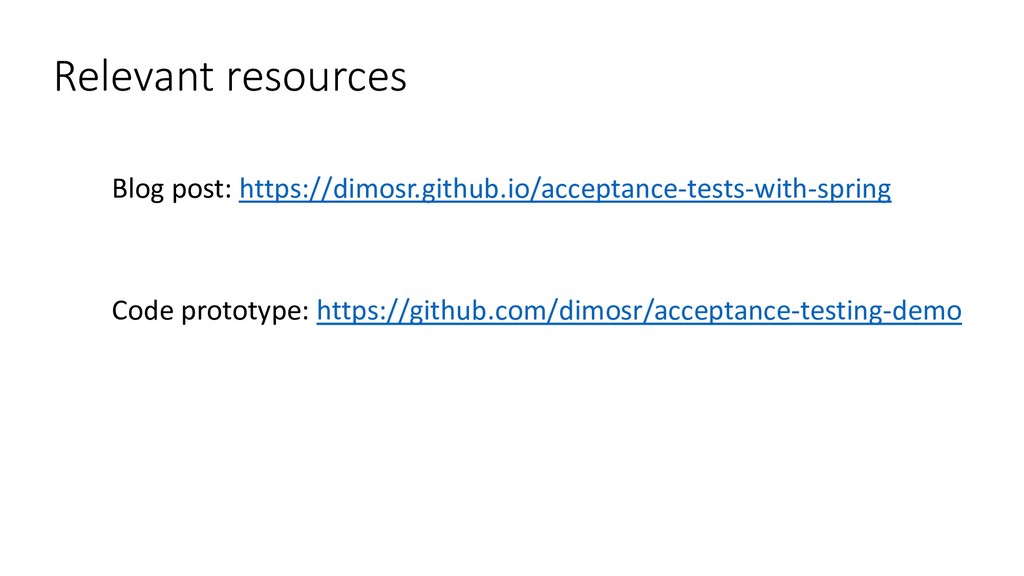This screenshot has width=1024, height=576.
Task: Click 'github.com' in the code prototype URL
Action: pyautogui.click(x=461, y=312)
